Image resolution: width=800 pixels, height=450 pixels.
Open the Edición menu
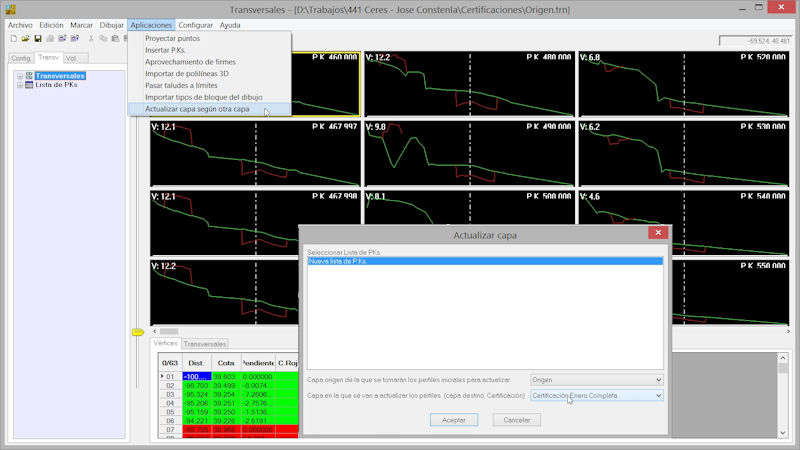point(52,25)
